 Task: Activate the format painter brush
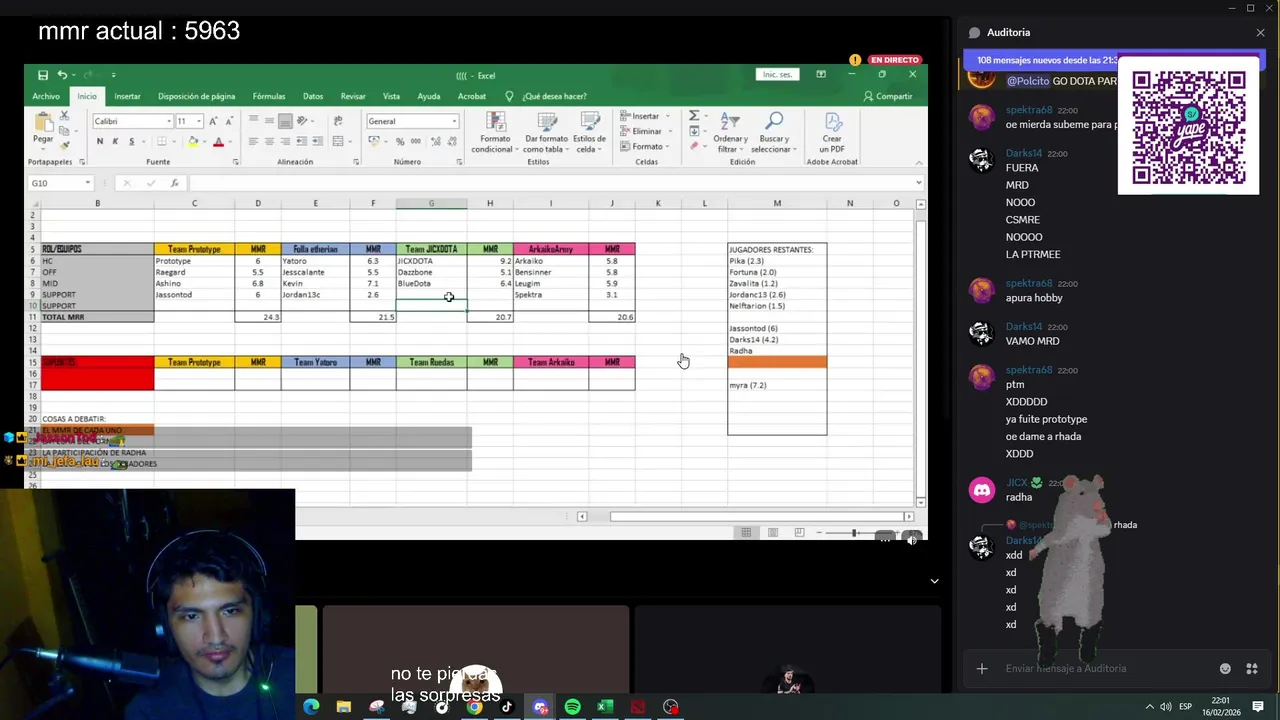pos(64,144)
